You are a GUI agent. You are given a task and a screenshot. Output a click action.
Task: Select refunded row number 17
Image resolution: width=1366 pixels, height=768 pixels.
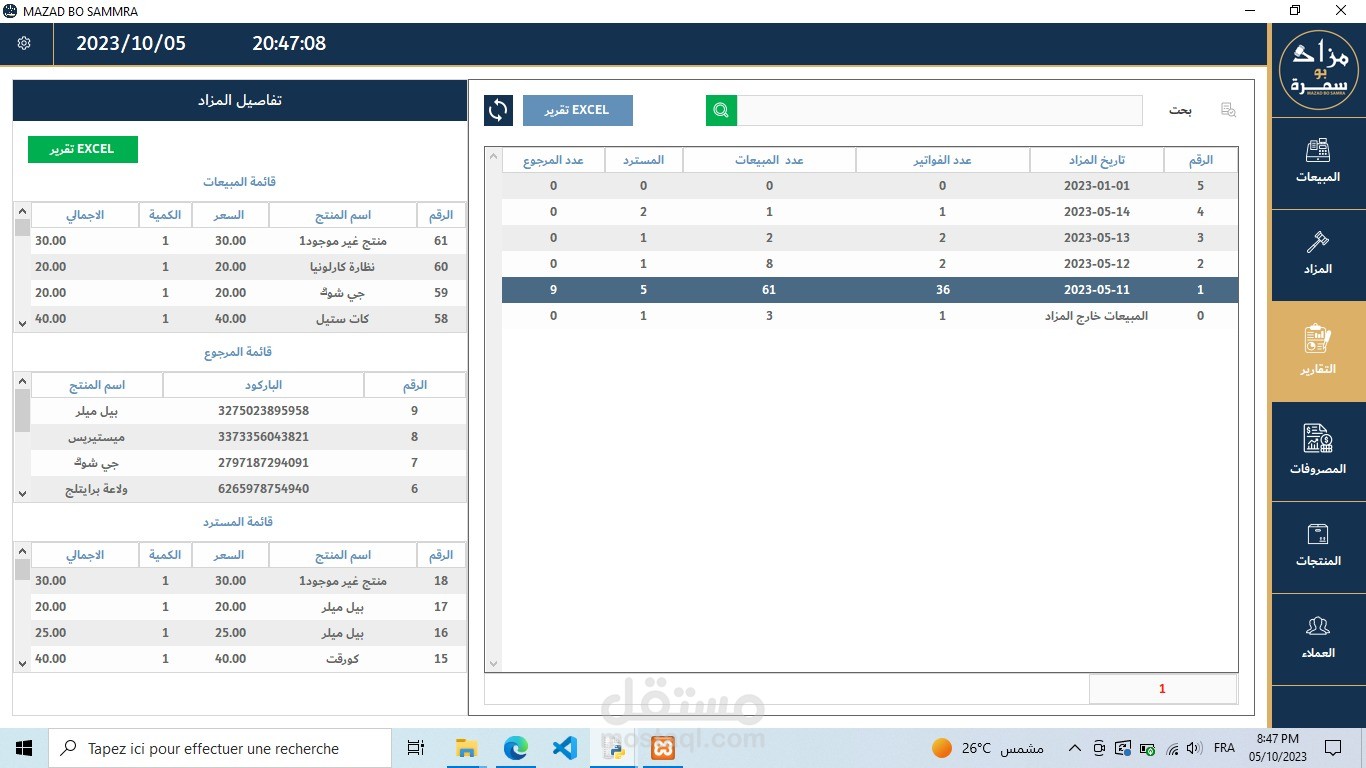tap(248, 607)
